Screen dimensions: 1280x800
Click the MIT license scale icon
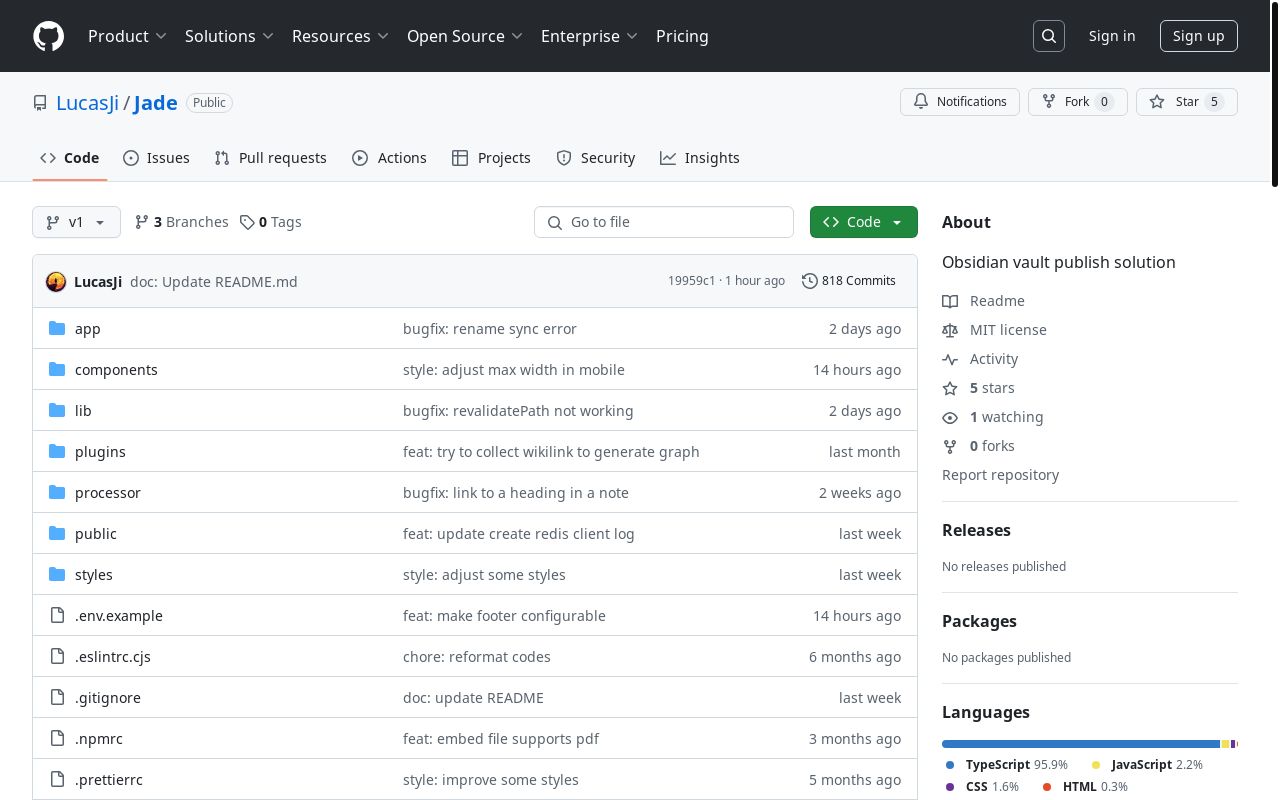click(950, 330)
